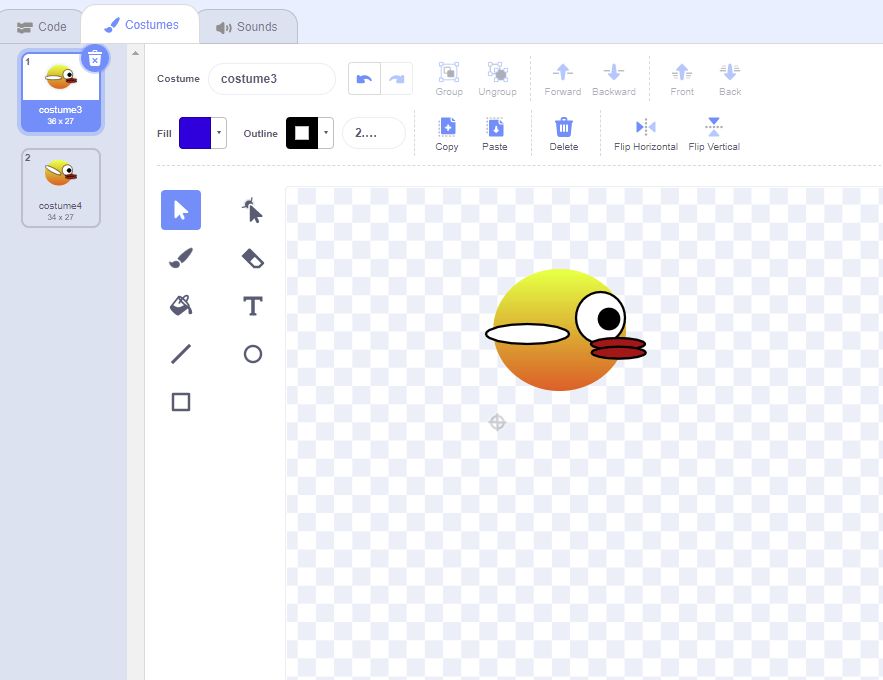The width and height of the screenshot is (883, 680).
Task: Switch to the Code tab
Action: tap(42, 26)
